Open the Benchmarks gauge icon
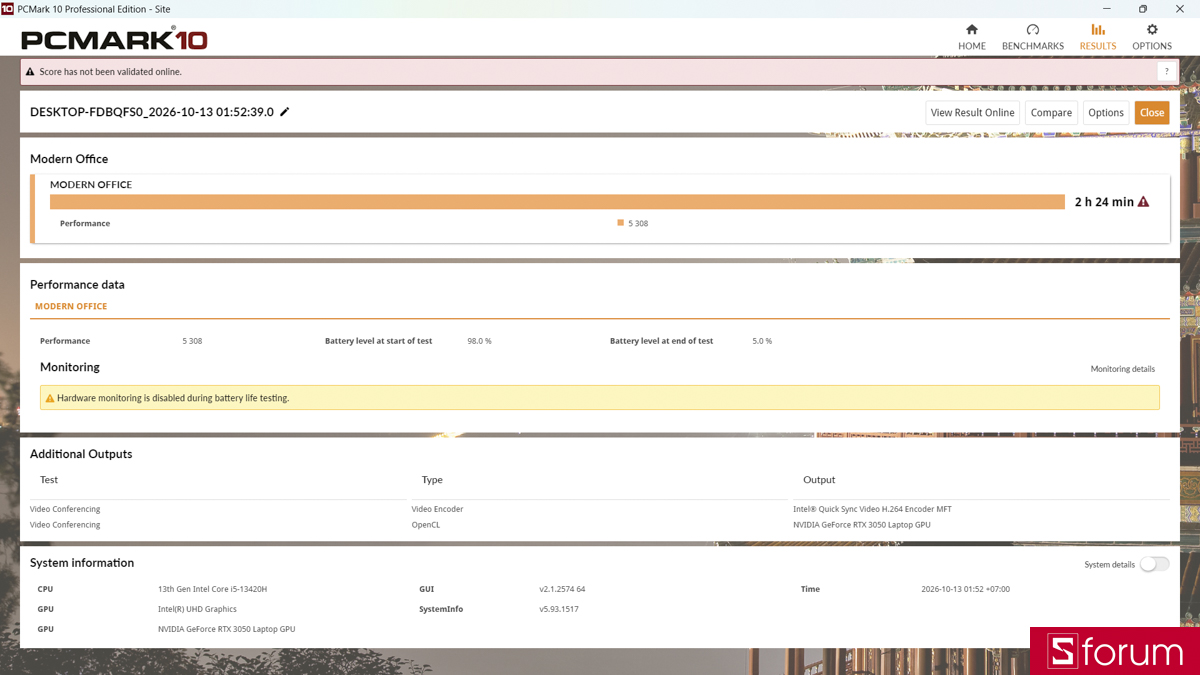This screenshot has width=1200, height=675. pyautogui.click(x=1033, y=30)
